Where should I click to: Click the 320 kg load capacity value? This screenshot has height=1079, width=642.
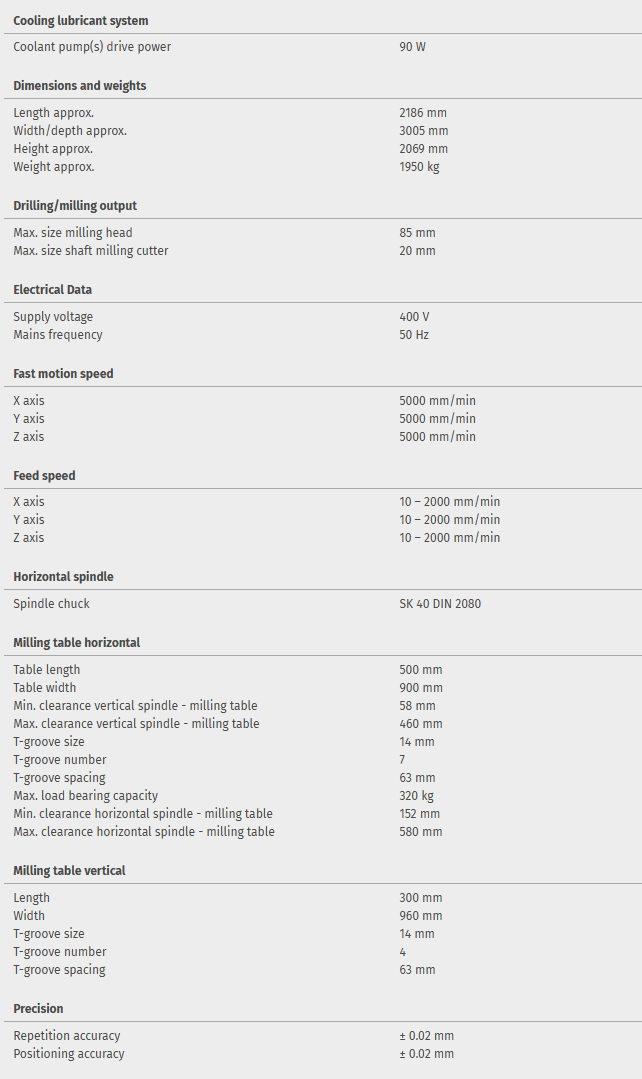[415, 796]
